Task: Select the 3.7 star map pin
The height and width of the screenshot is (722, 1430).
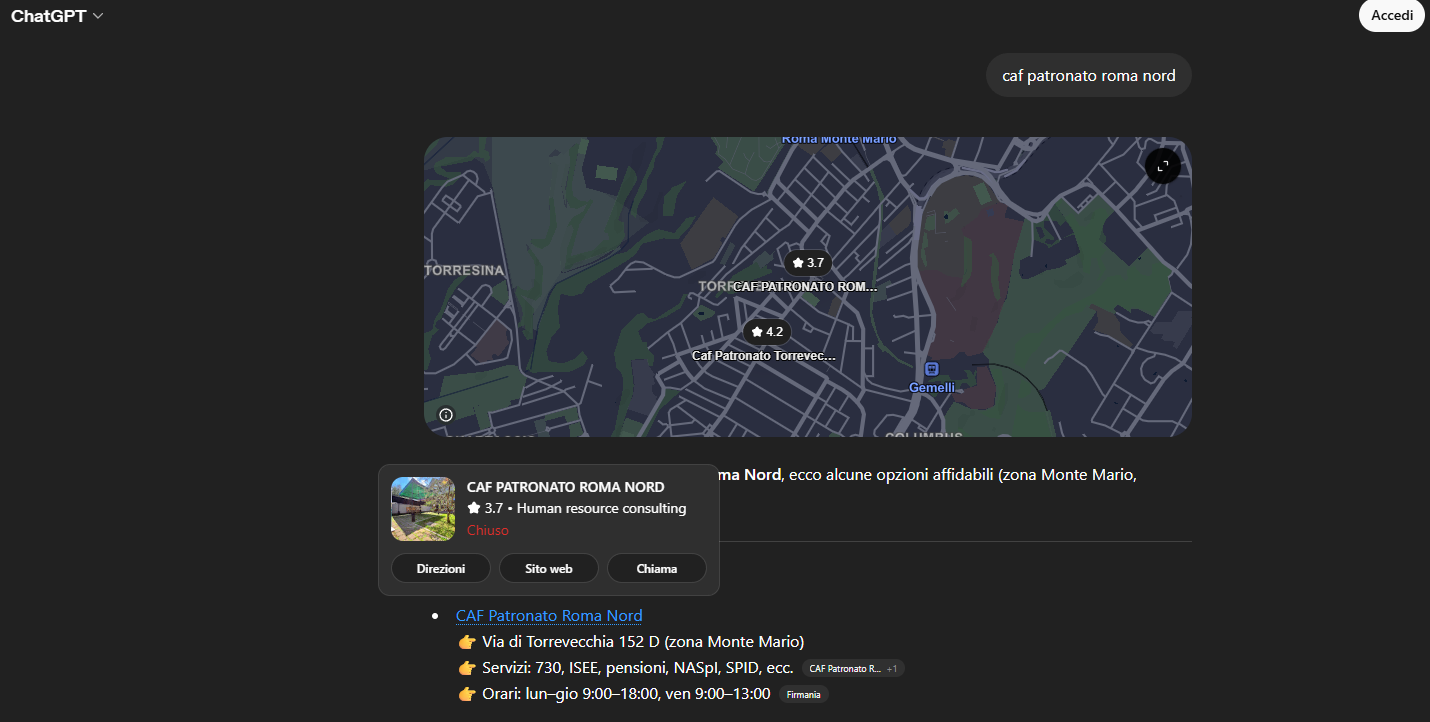Action: pyautogui.click(x=807, y=263)
